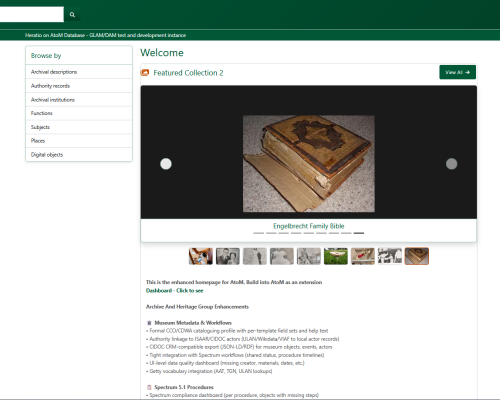Viewport: 500px width, 400px height.
Task: Click the magnifier search button
Action: click(x=72, y=15)
